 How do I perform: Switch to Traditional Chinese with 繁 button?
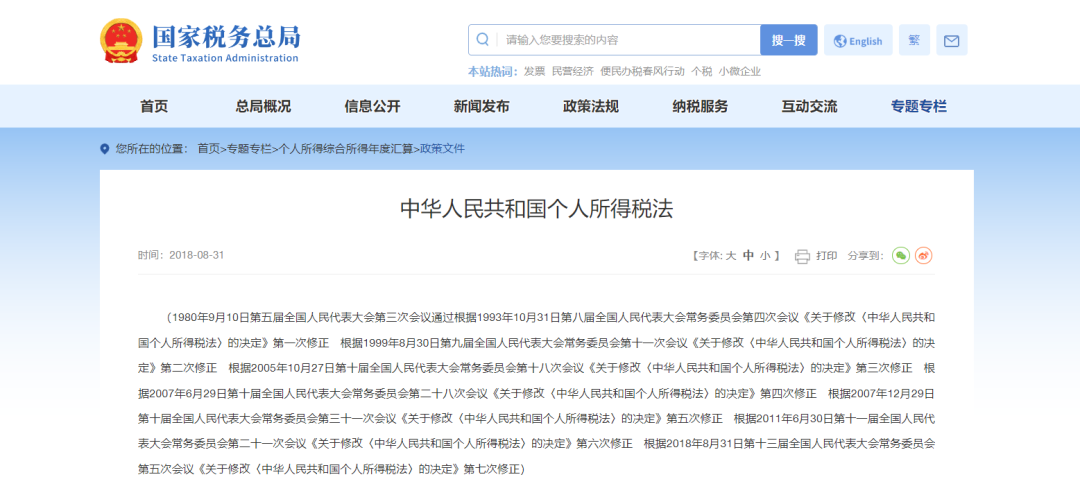(x=914, y=41)
